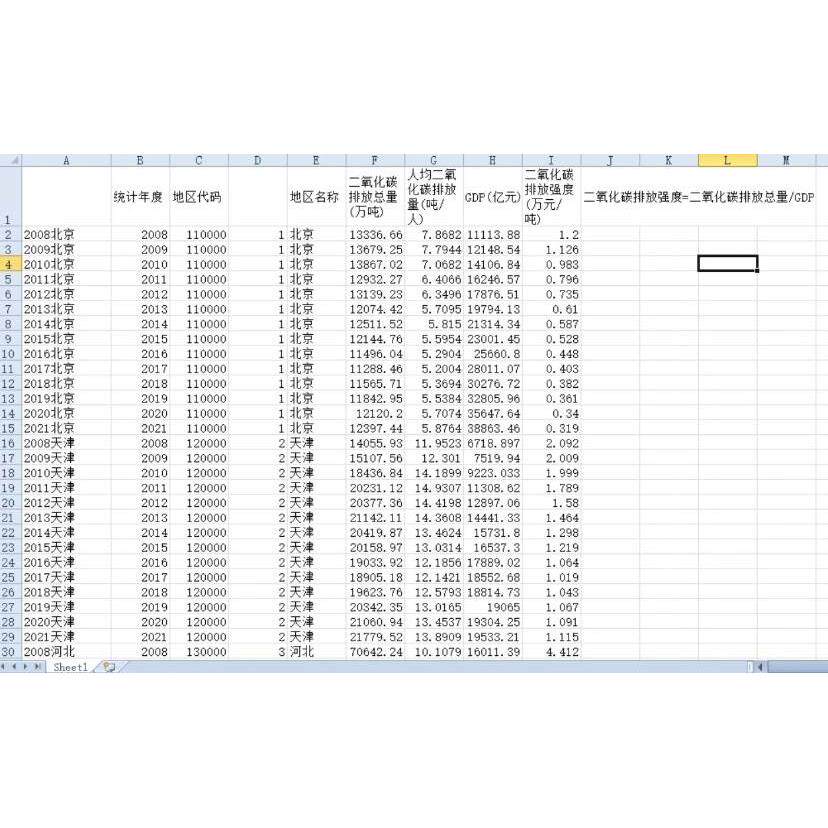The width and height of the screenshot is (828, 828).
Task: Click the Insert Worksheet icon beside Sheet1
Action: pyautogui.click(x=110, y=666)
